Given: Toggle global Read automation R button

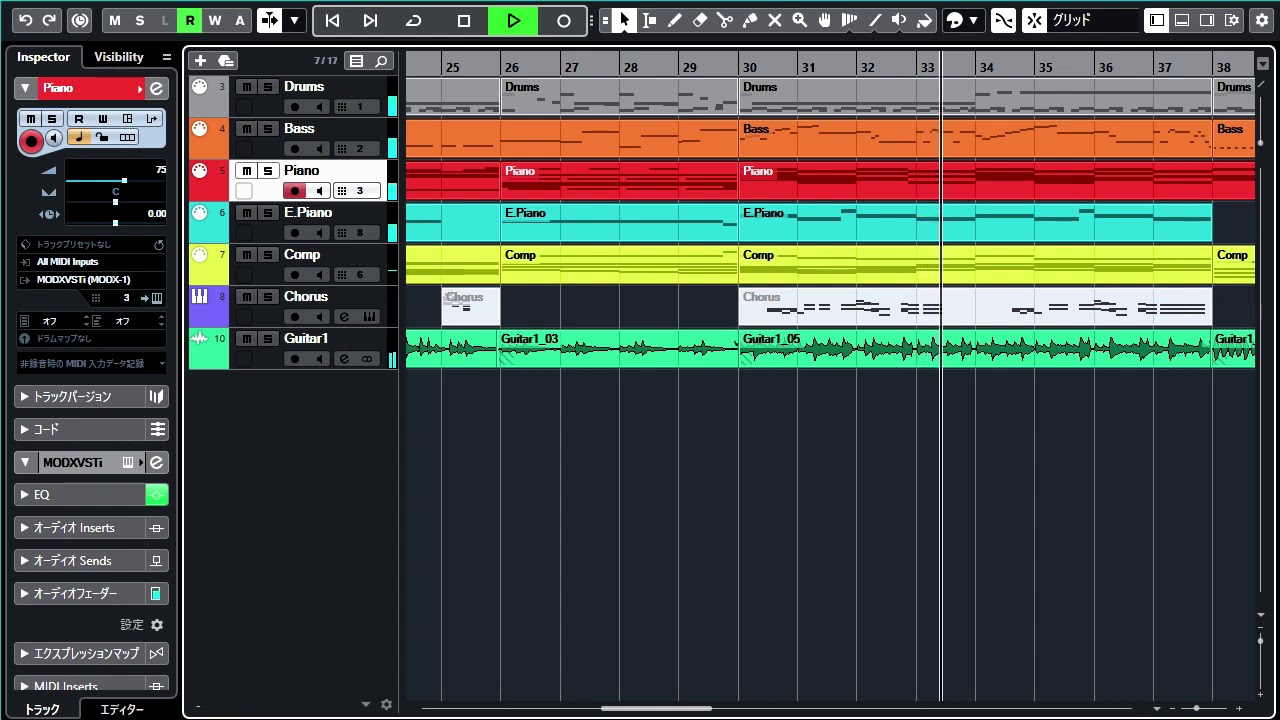Looking at the screenshot, I should click(190, 20).
